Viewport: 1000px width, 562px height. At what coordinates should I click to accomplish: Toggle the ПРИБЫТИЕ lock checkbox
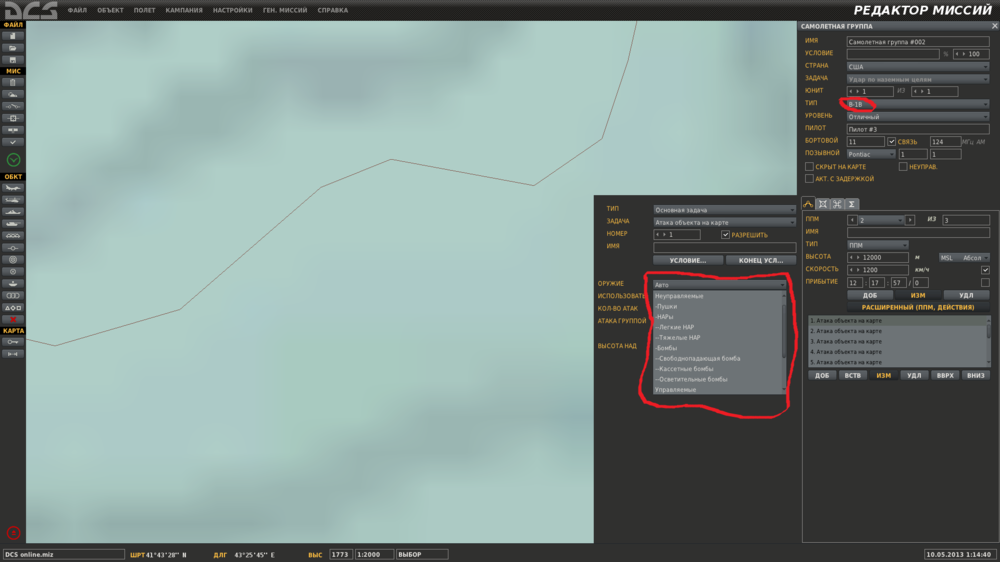(985, 283)
